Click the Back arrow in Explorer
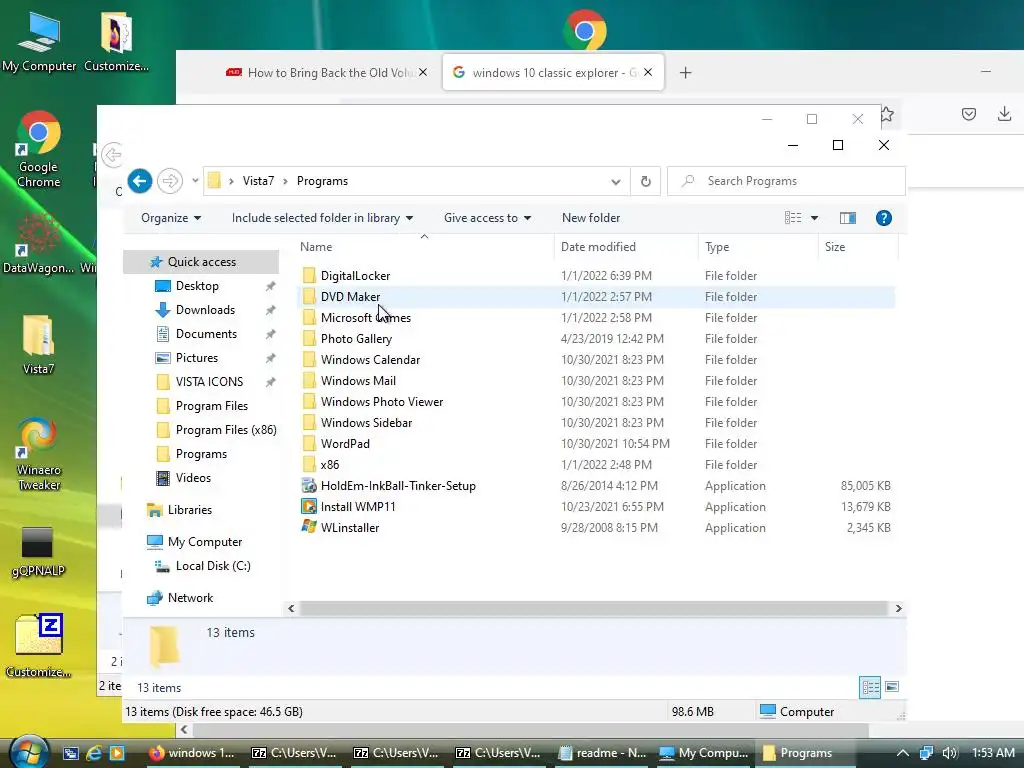 pos(140,181)
